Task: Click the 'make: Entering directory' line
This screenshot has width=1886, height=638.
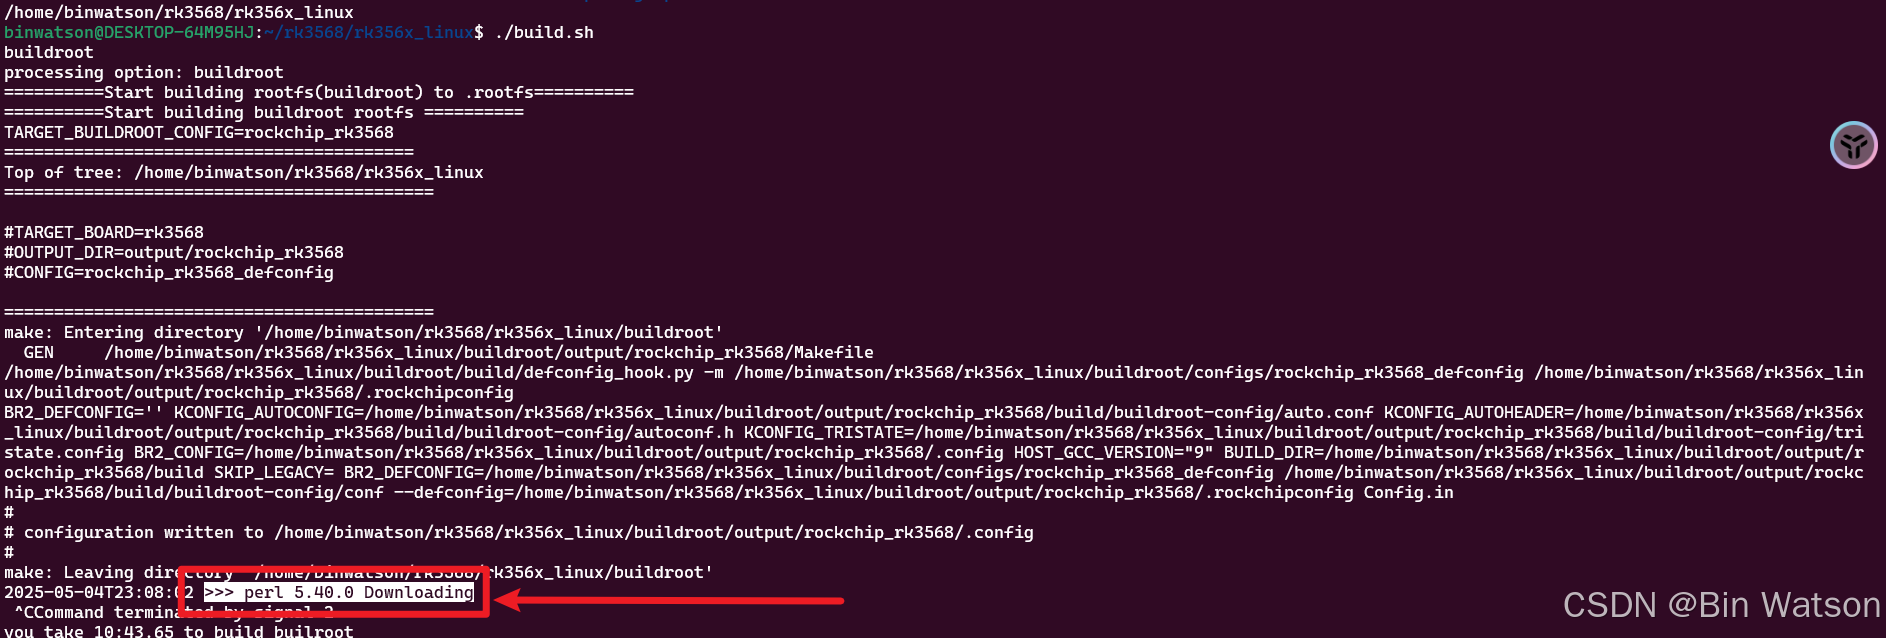Action: click(364, 332)
